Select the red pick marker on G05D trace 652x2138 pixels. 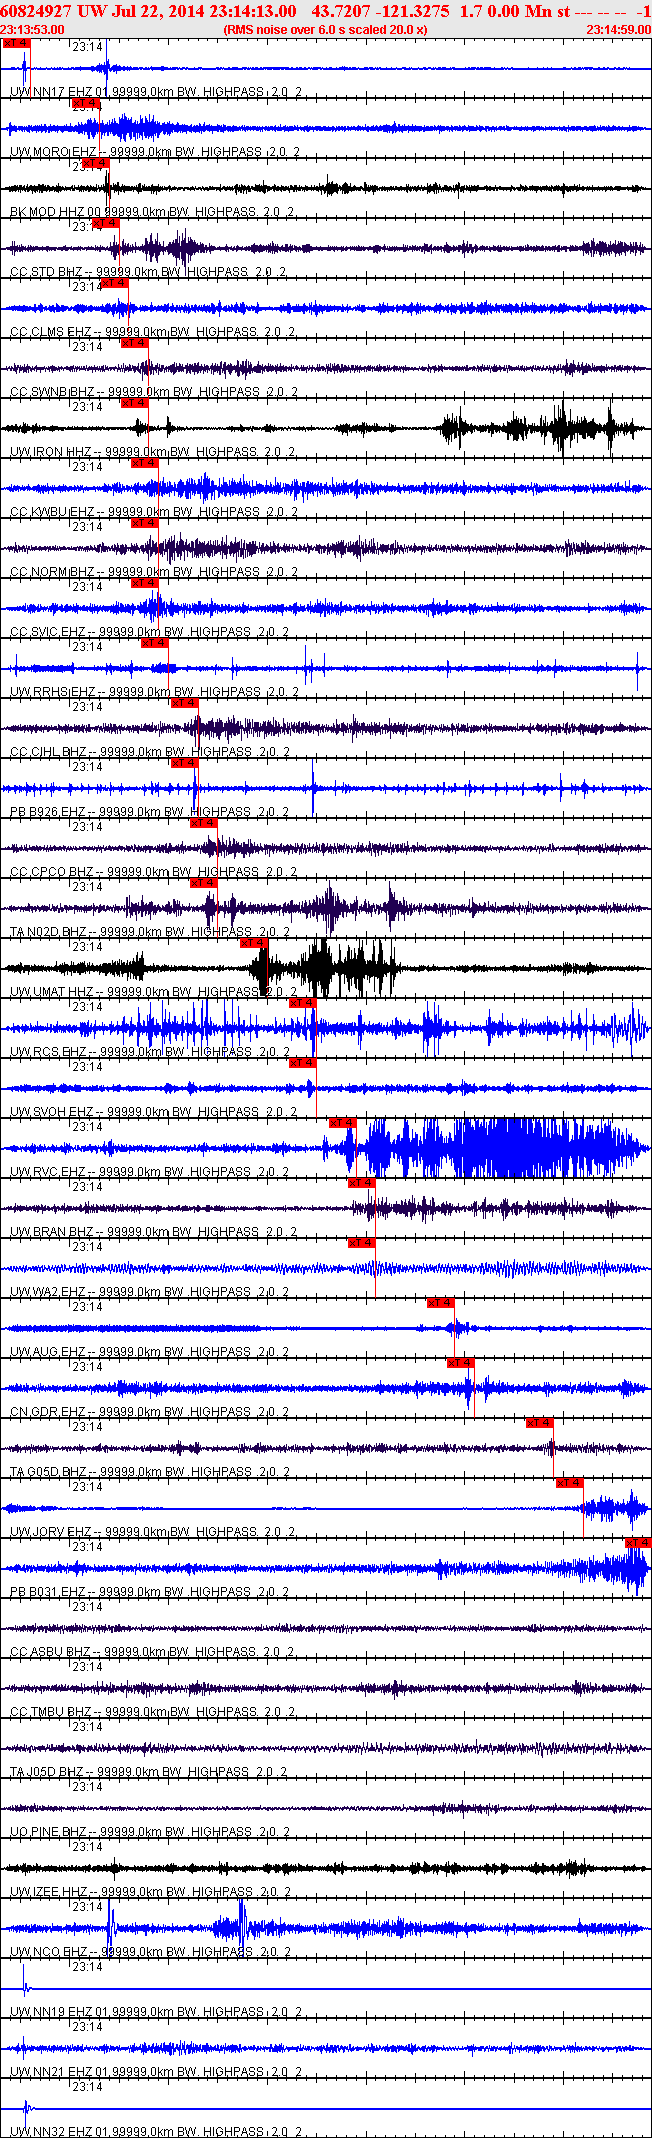click(x=540, y=1423)
